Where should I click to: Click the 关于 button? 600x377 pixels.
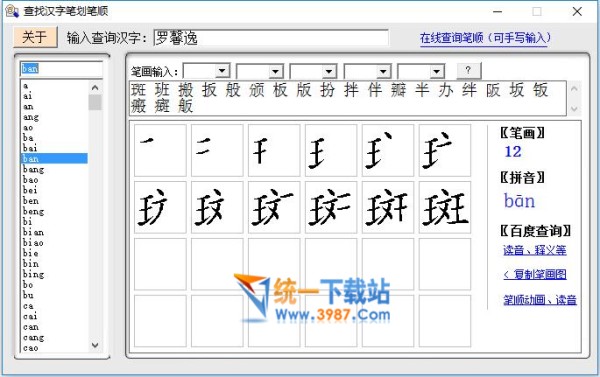coord(35,37)
